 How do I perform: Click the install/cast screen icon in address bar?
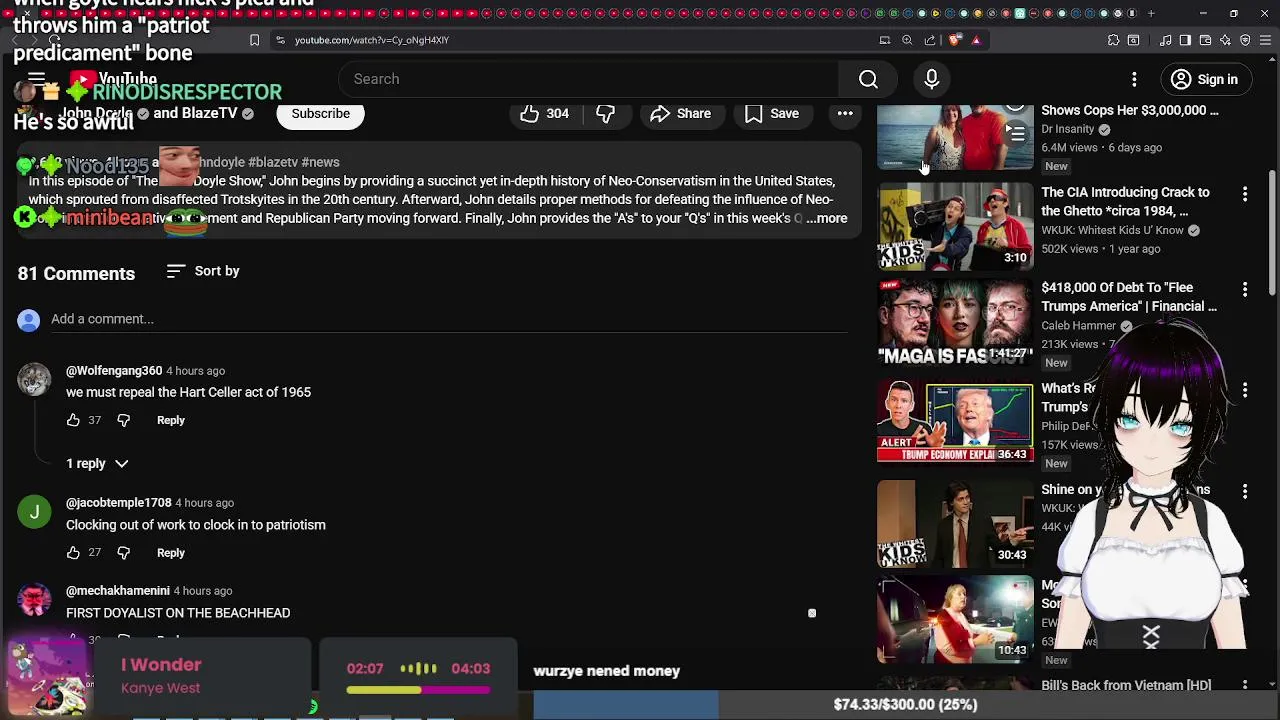[884, 40]
